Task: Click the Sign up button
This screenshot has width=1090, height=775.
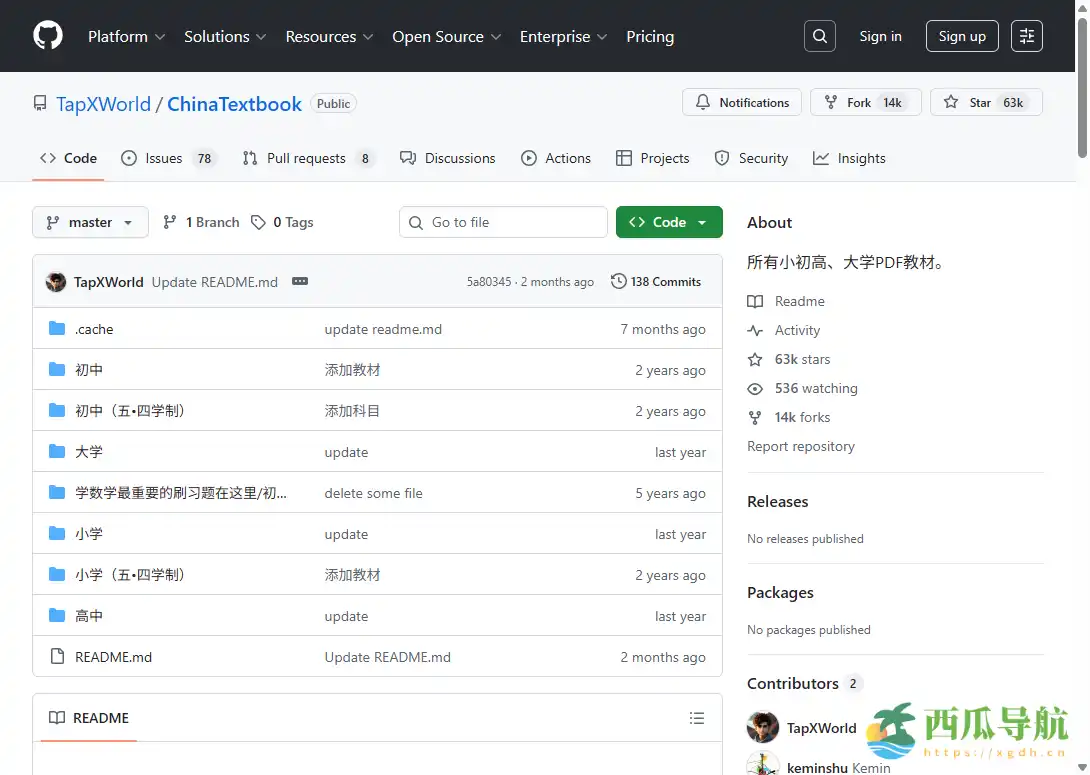Action: tap(961, 36)
